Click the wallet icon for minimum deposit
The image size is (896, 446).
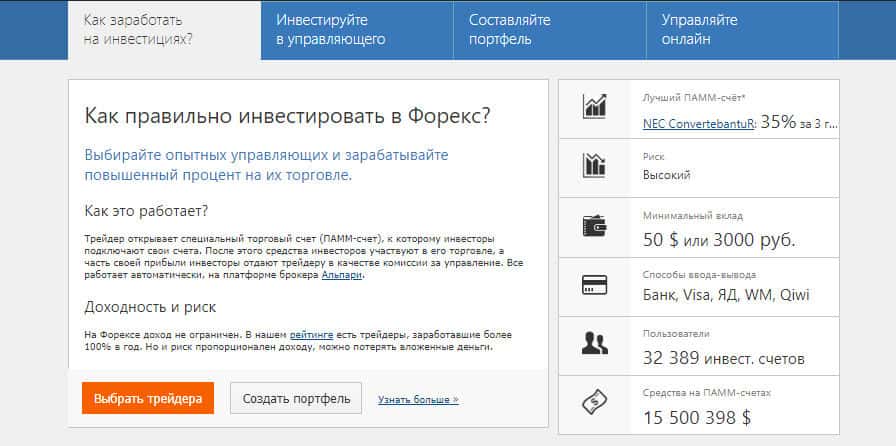(x=595, y=225)
